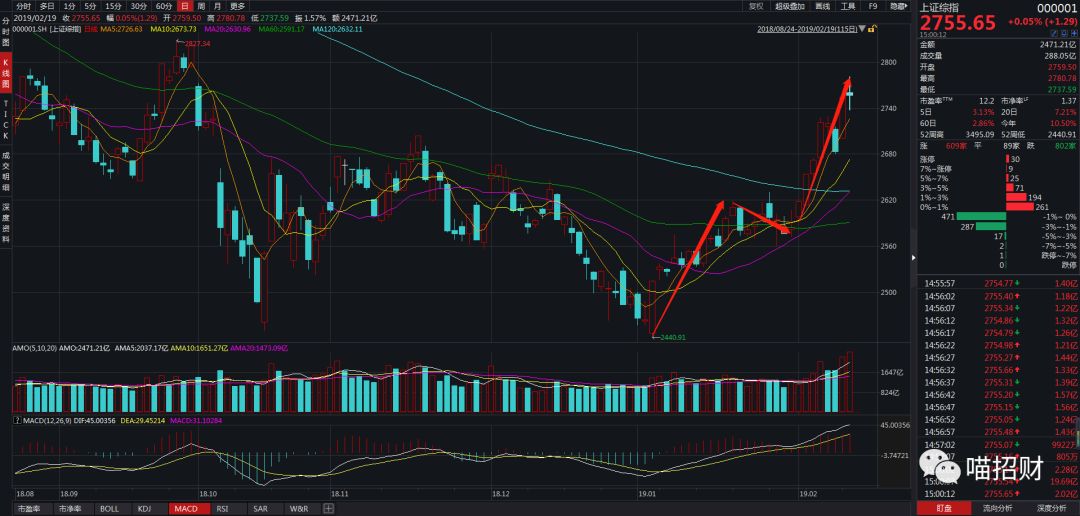Open 成交明细 in left sidebar

(6, 172)
